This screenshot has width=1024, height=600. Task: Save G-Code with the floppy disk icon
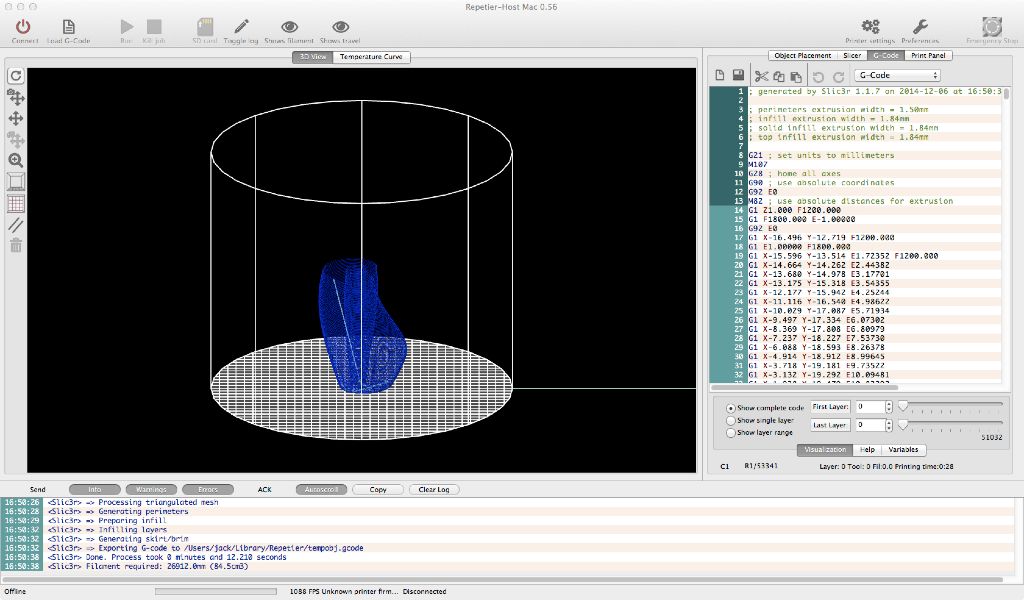point(737,76)
